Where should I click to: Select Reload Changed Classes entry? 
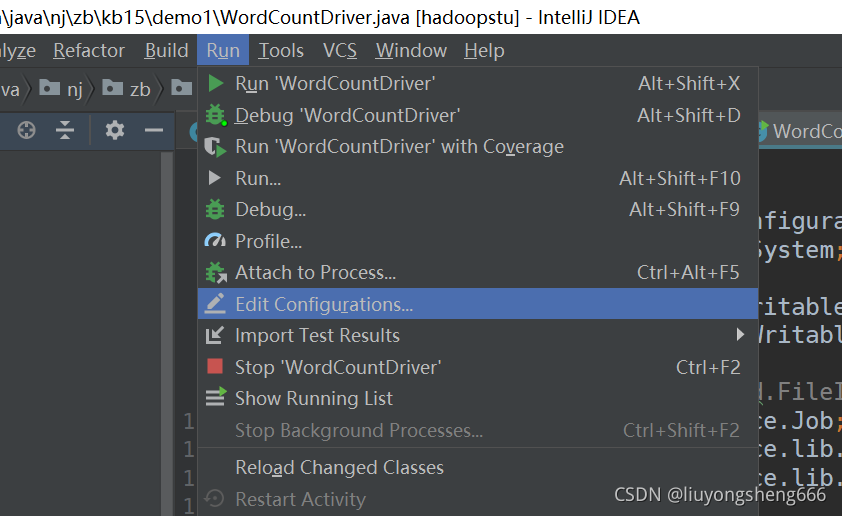click(x=478, y=467)
